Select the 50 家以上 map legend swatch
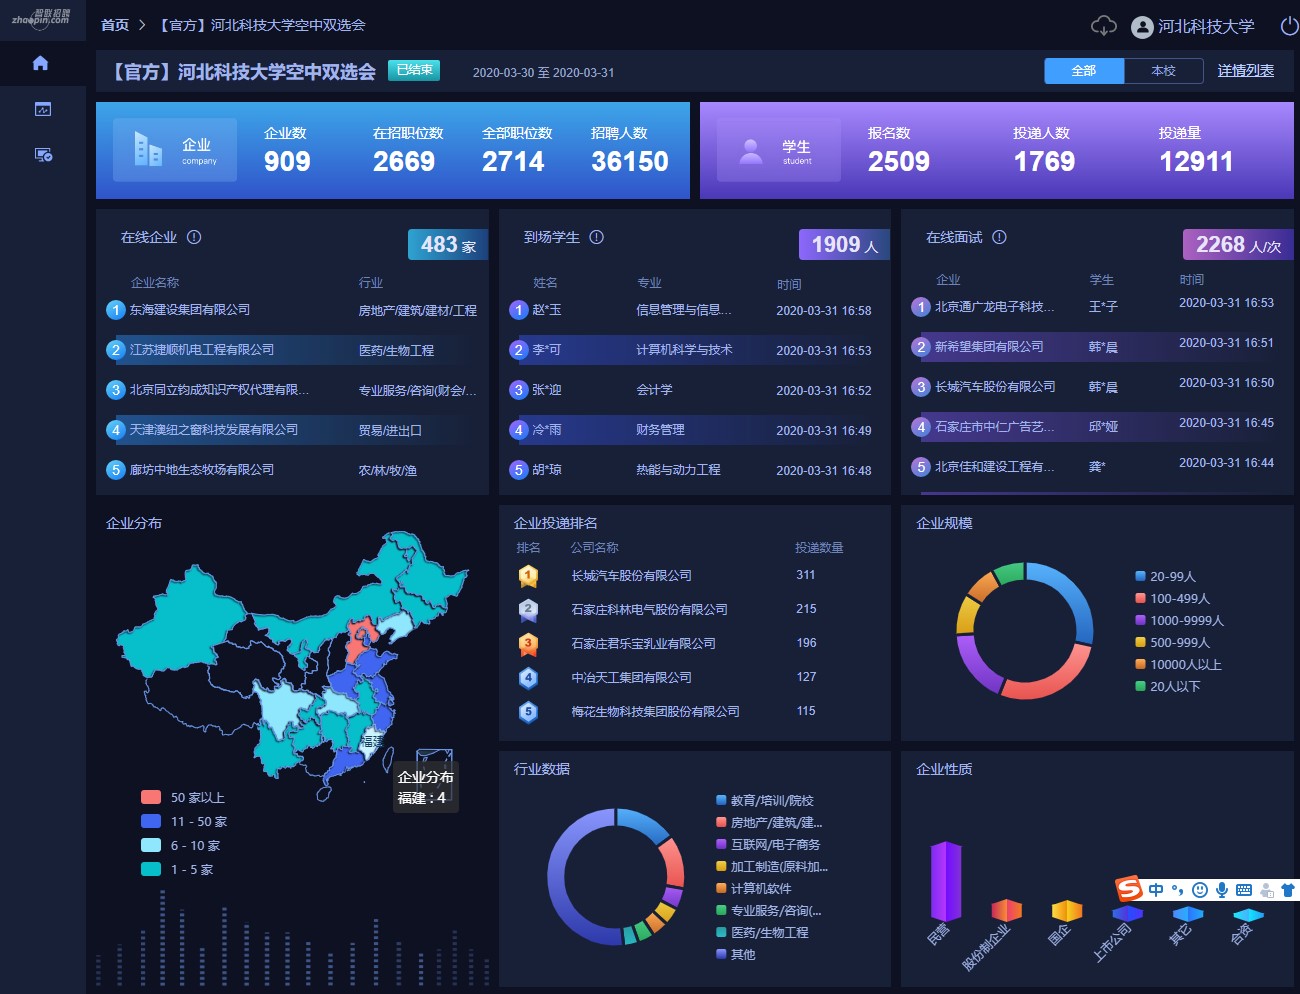1300x994 pixels. coord(151,797)
